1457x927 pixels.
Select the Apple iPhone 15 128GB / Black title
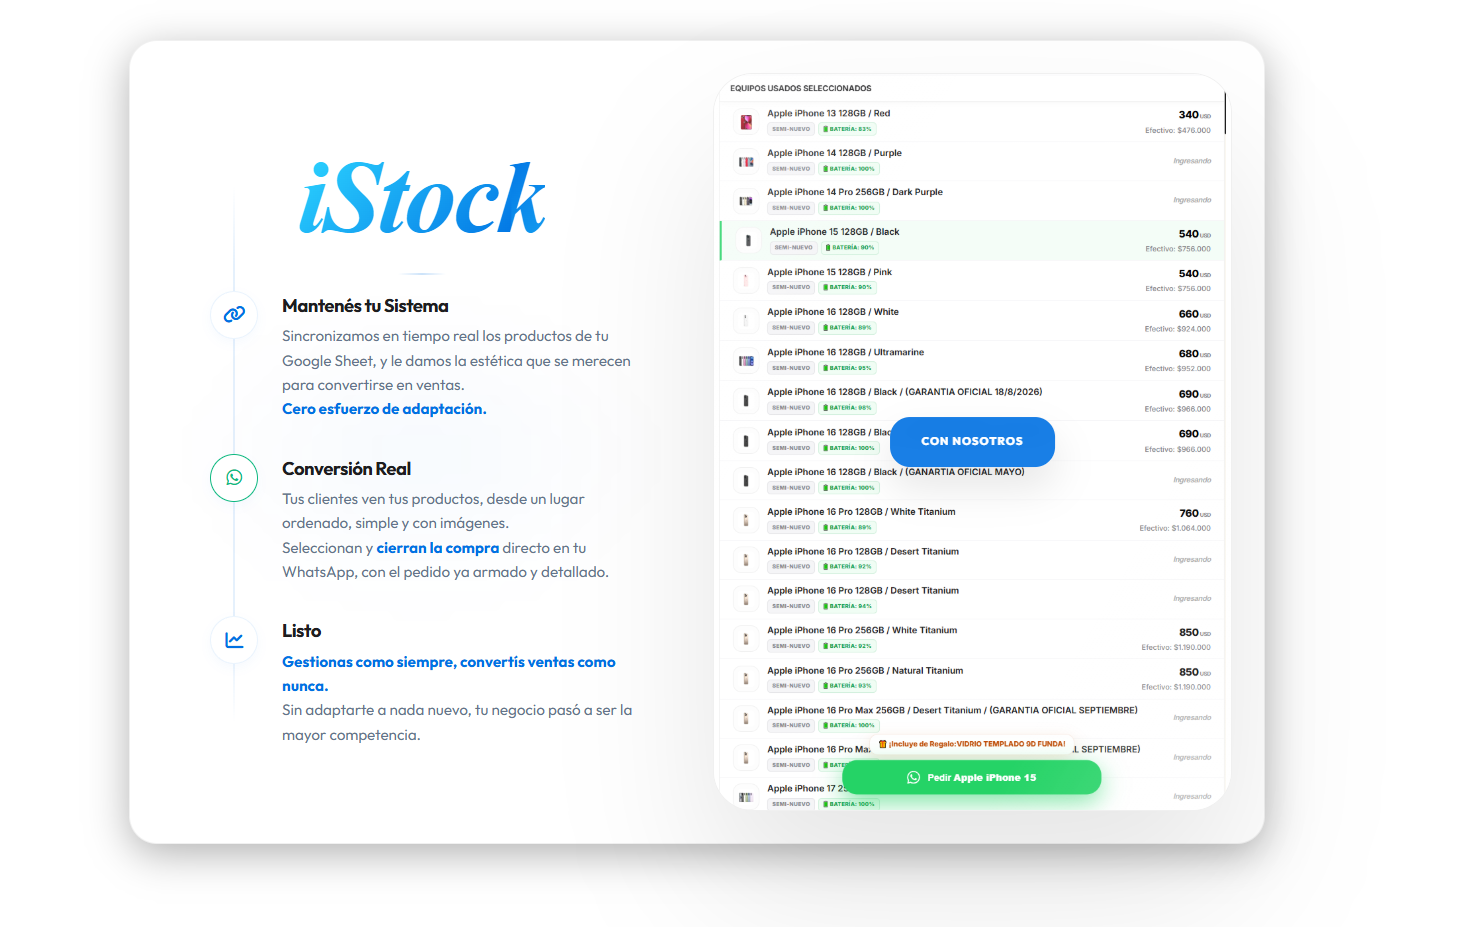[834, 232]
